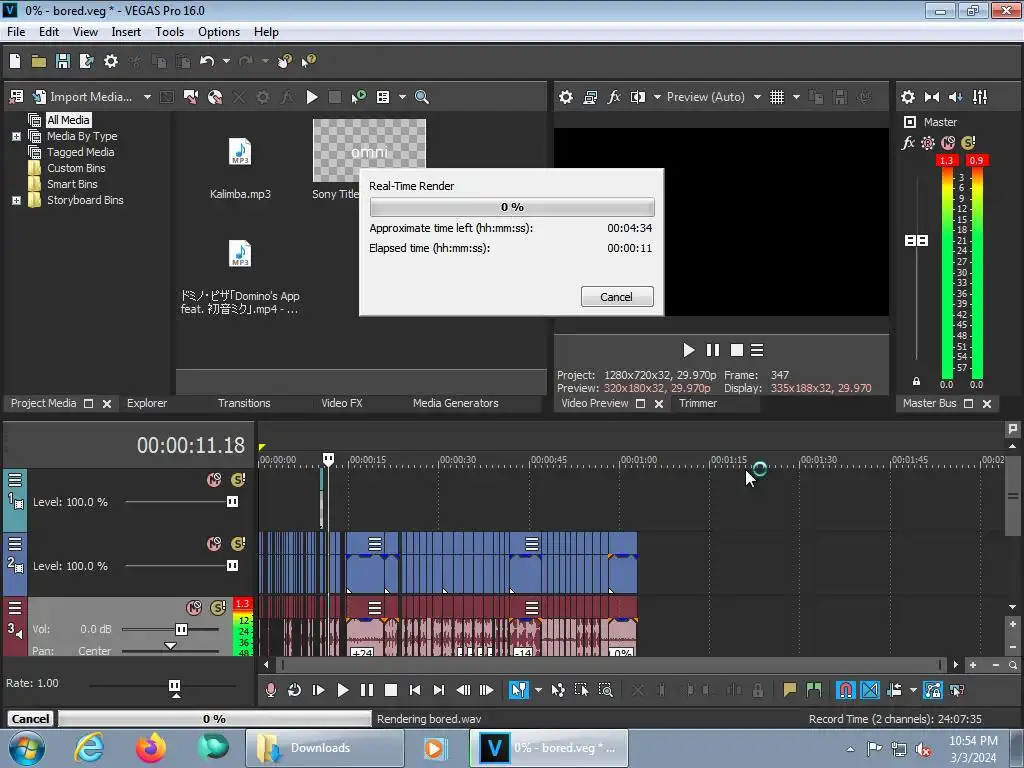Open video preview settings gear icon
The height and width of the screenshot is (768, 1024).
point(566,97)
